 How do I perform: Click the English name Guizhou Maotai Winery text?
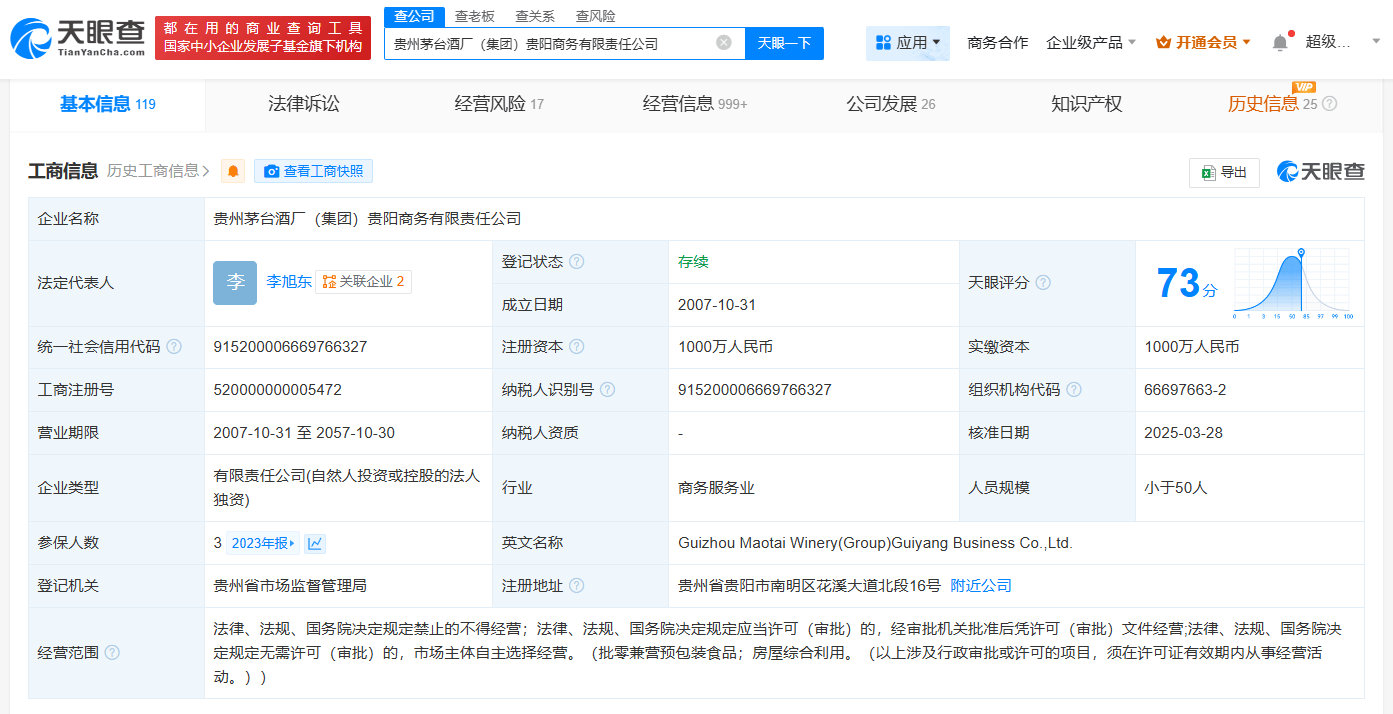(x=875, y=543)
